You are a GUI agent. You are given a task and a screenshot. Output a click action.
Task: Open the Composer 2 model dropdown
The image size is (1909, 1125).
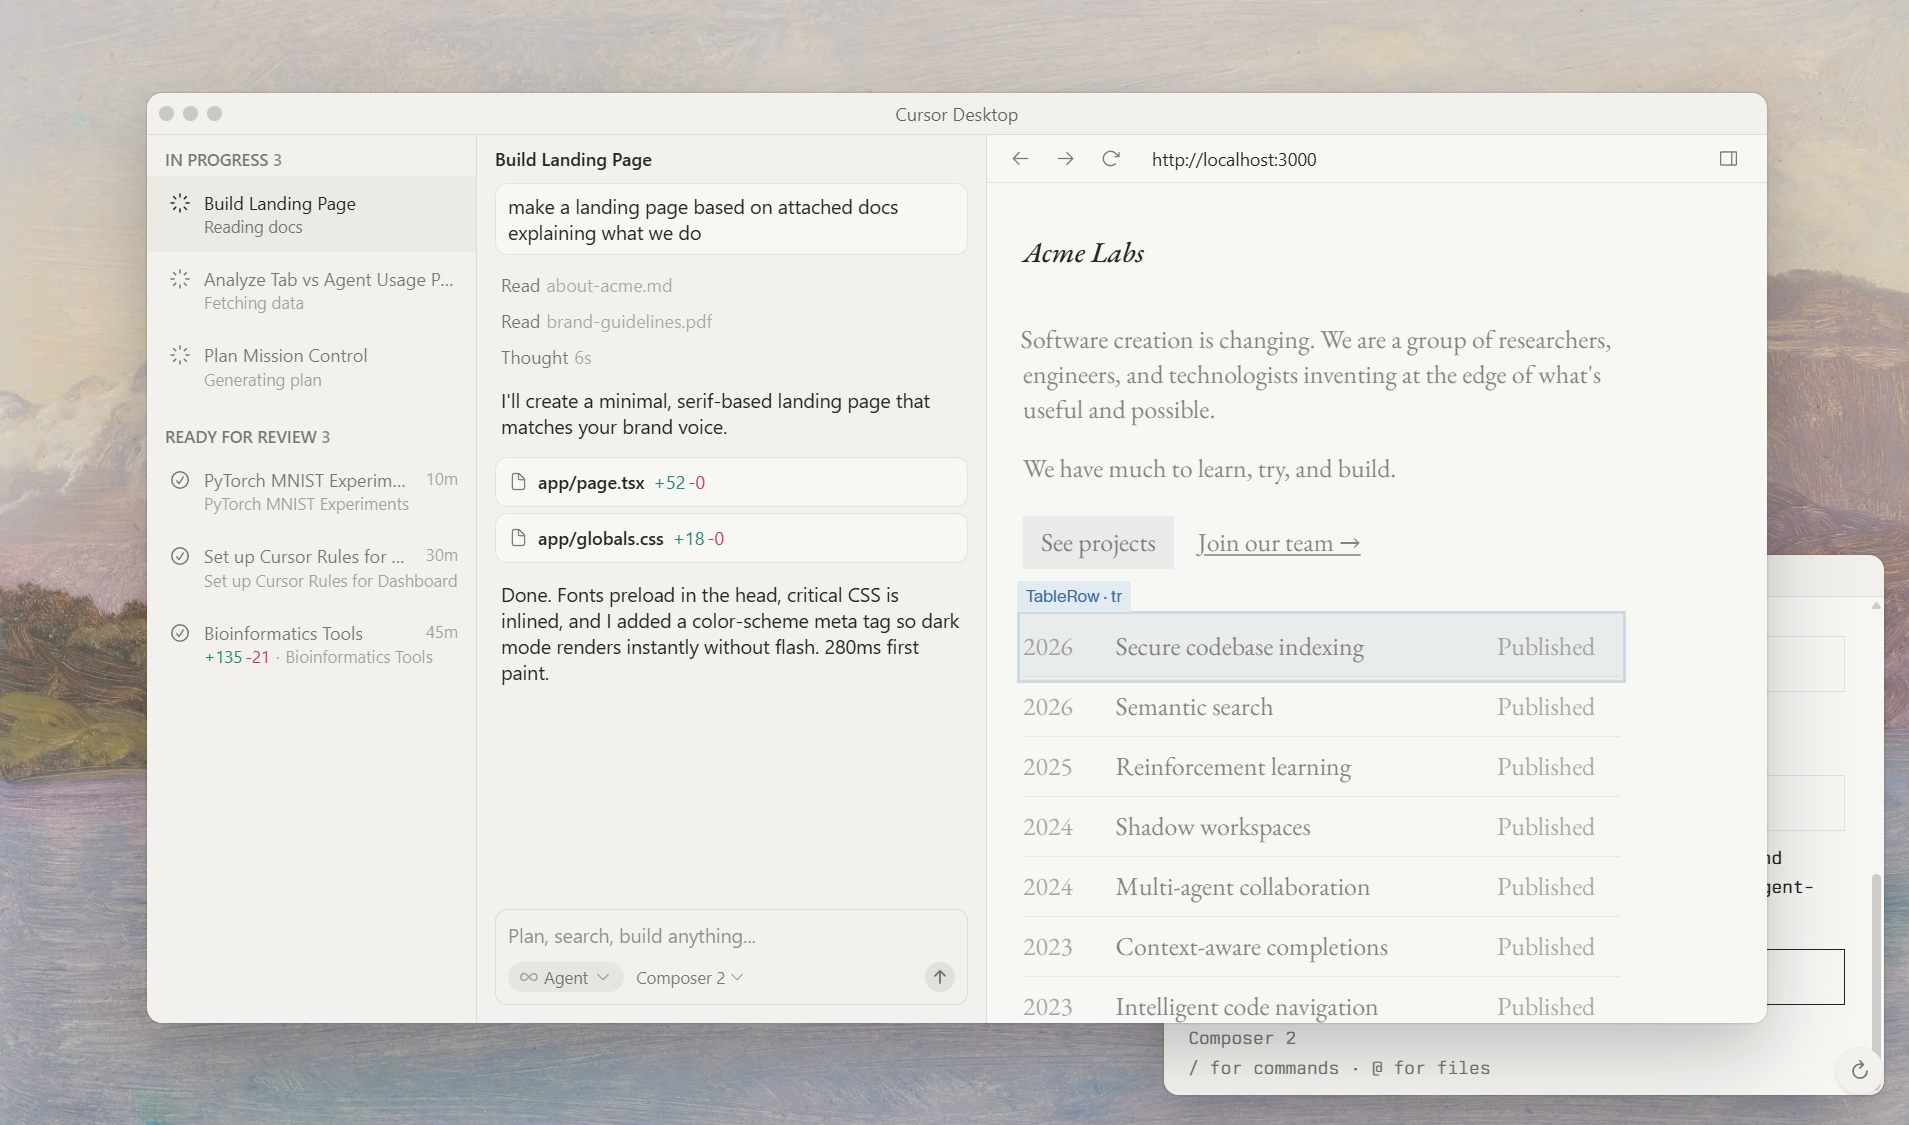689,977
